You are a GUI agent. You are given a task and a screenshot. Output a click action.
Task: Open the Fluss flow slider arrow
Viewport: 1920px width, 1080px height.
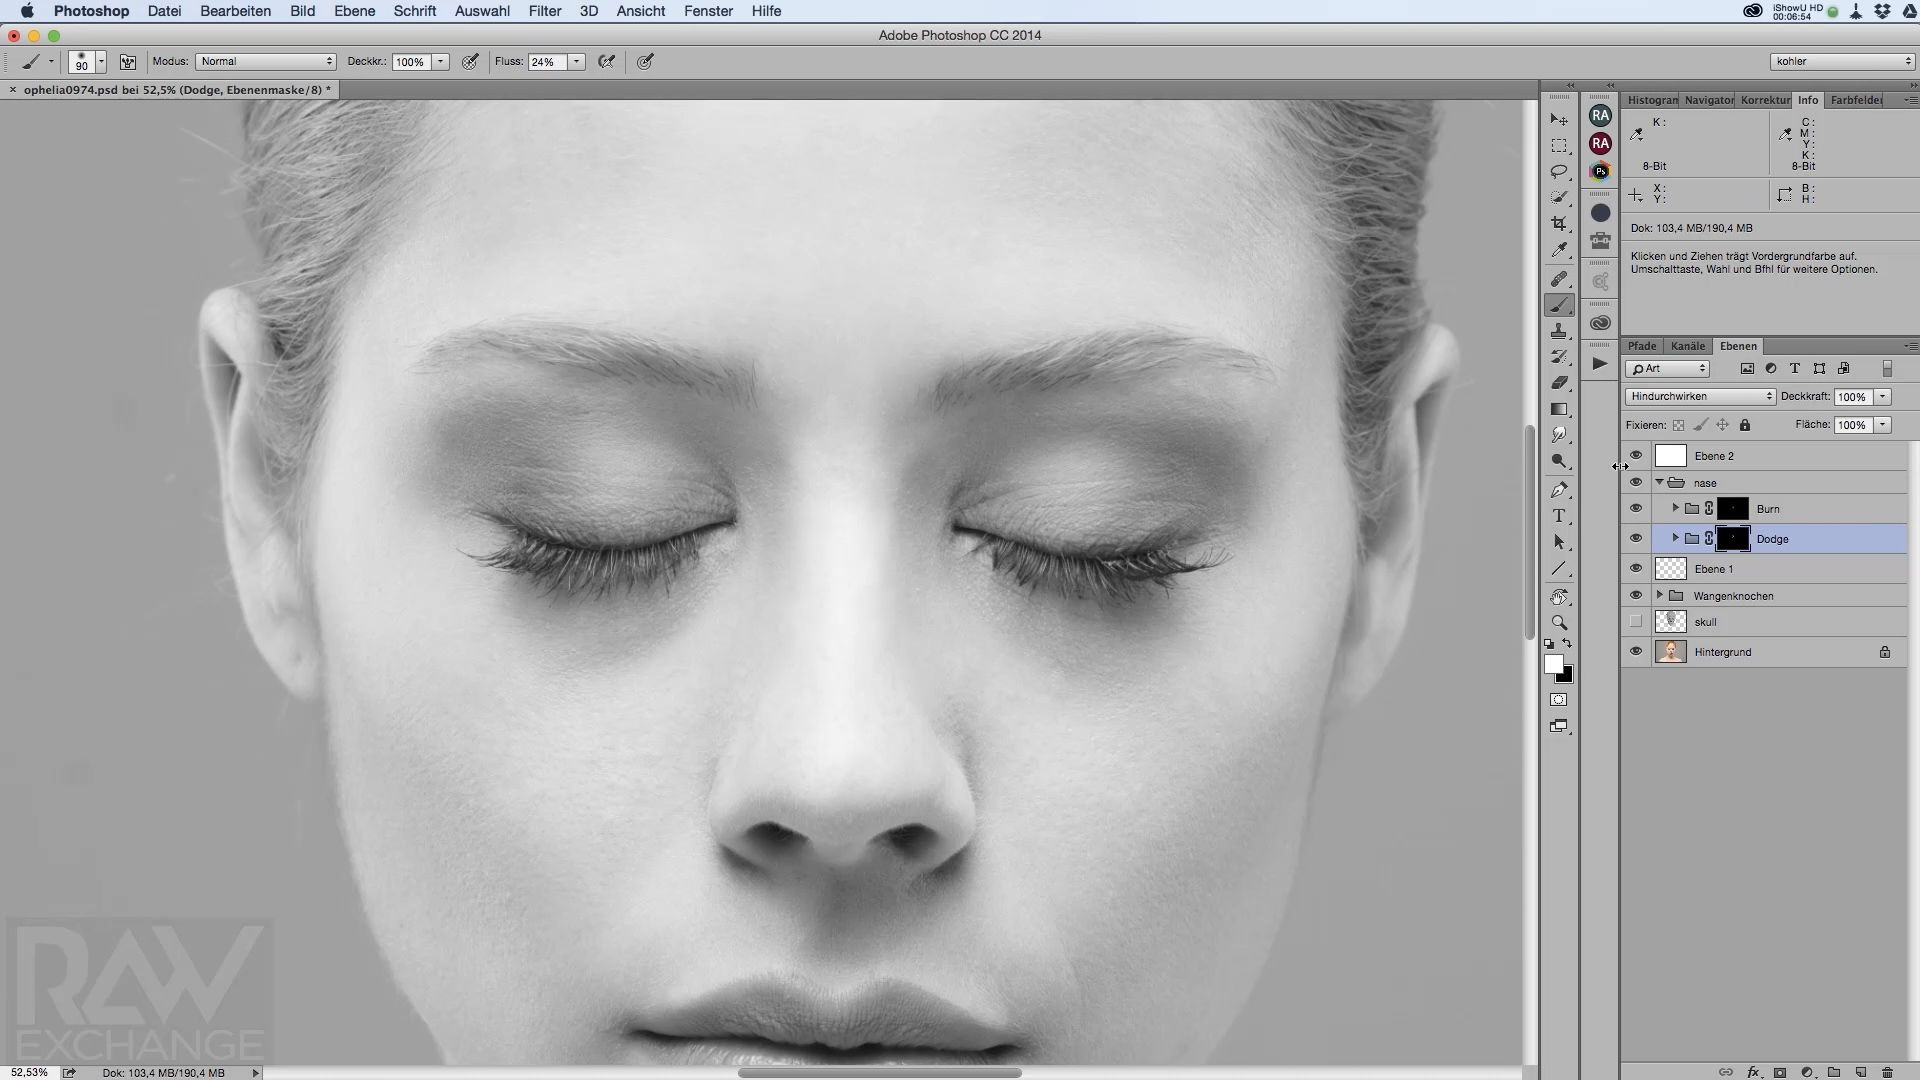(x=577, y=62)
